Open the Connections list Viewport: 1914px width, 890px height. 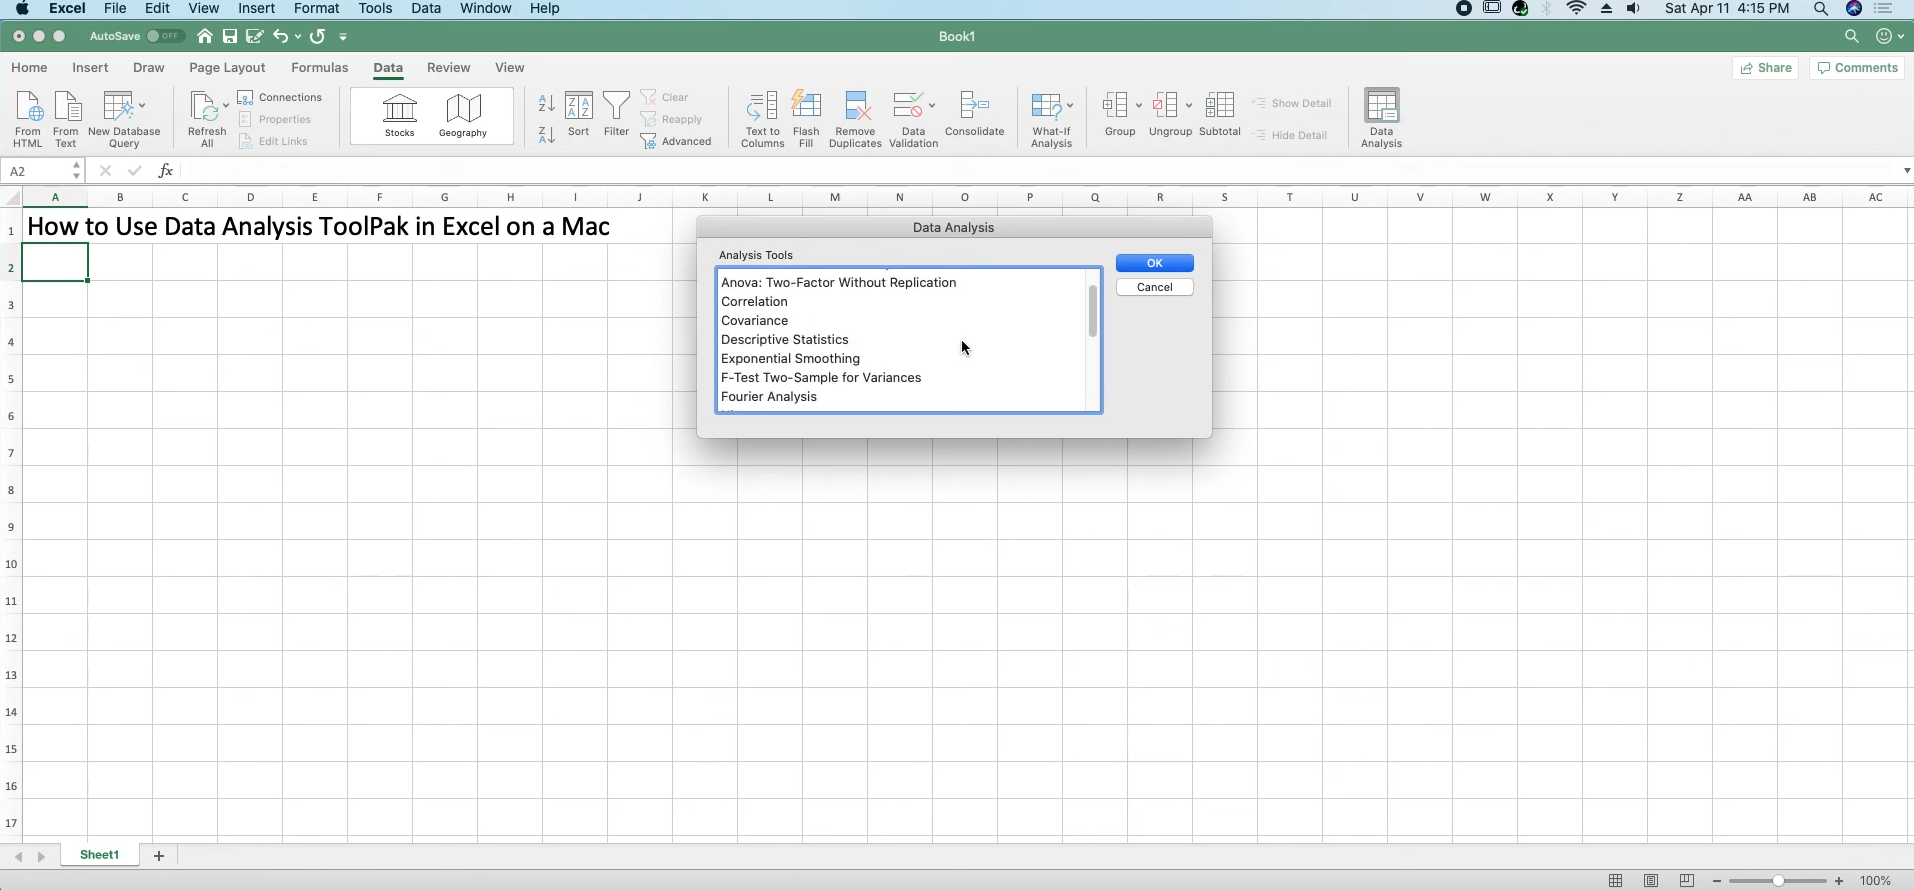(x=280, y=97)
